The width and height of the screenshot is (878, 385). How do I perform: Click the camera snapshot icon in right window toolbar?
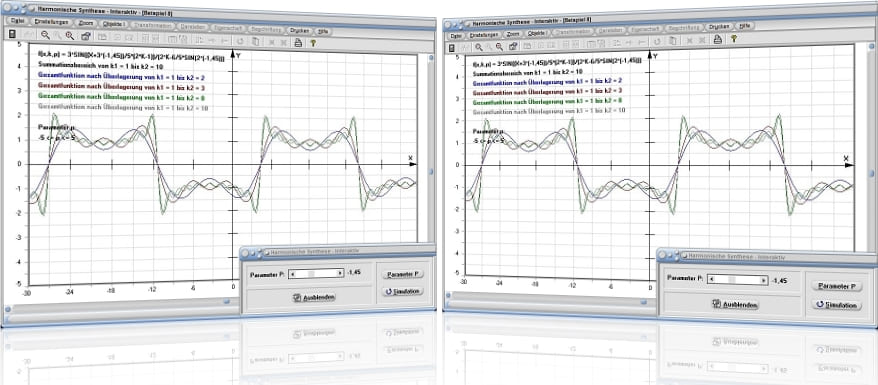click(512, 46)
